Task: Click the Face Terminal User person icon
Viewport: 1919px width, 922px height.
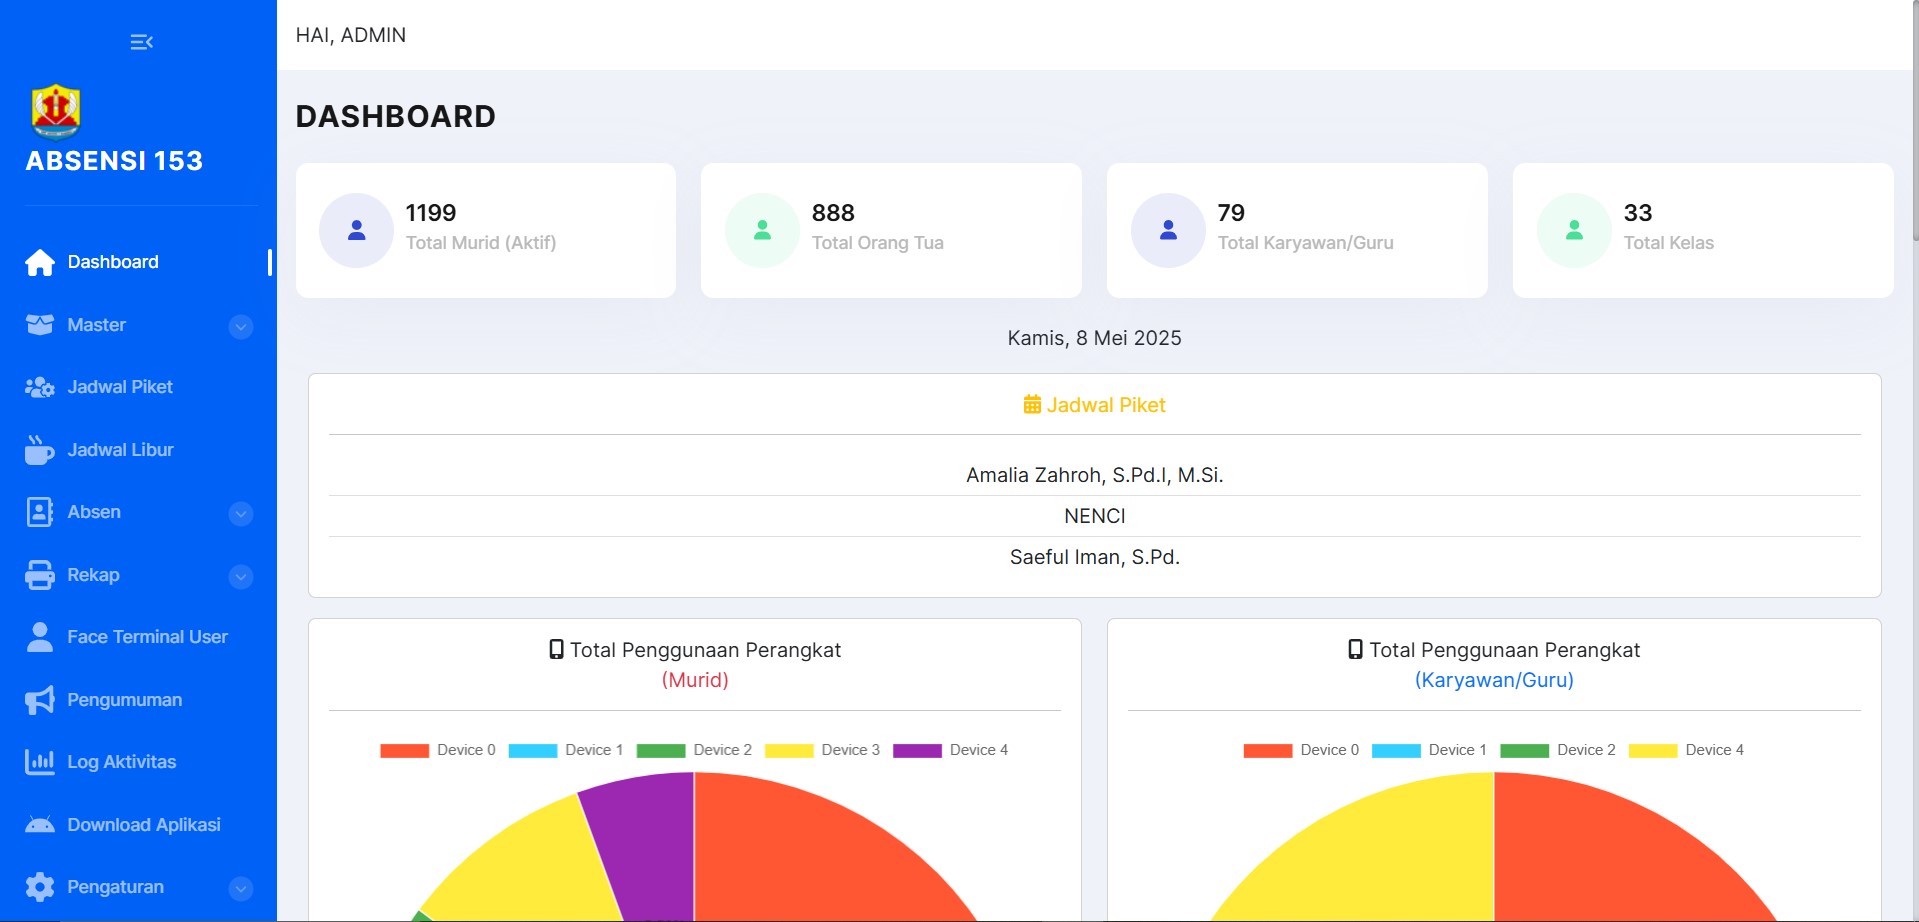Action: pos(40,637)
